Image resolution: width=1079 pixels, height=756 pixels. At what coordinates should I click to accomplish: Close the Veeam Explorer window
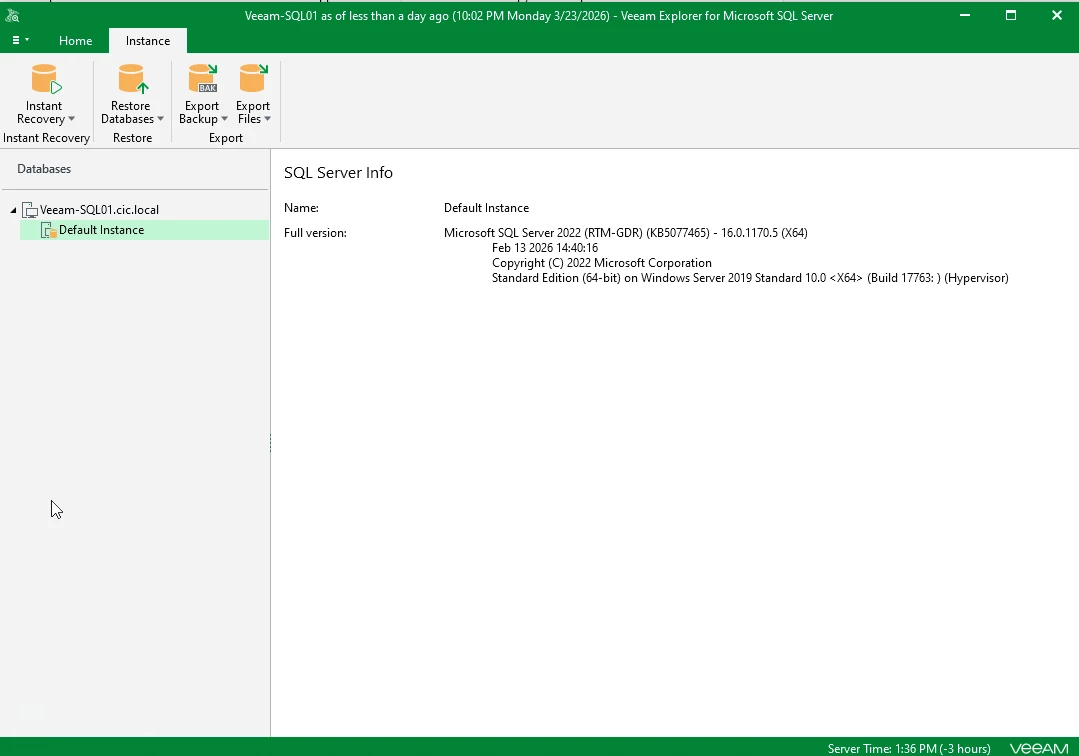point(1057,15)
